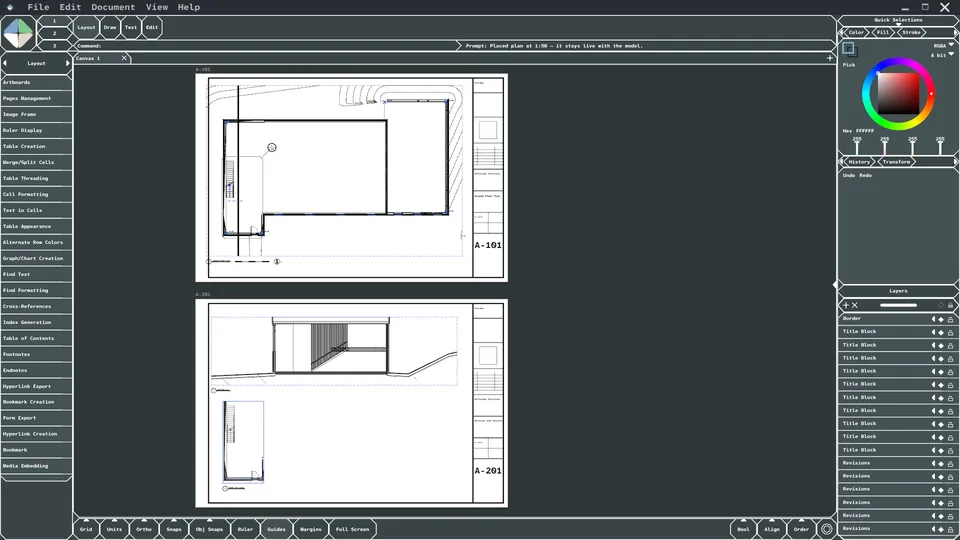Open Table of Contents in sidebar

click(x=36, y=338)
